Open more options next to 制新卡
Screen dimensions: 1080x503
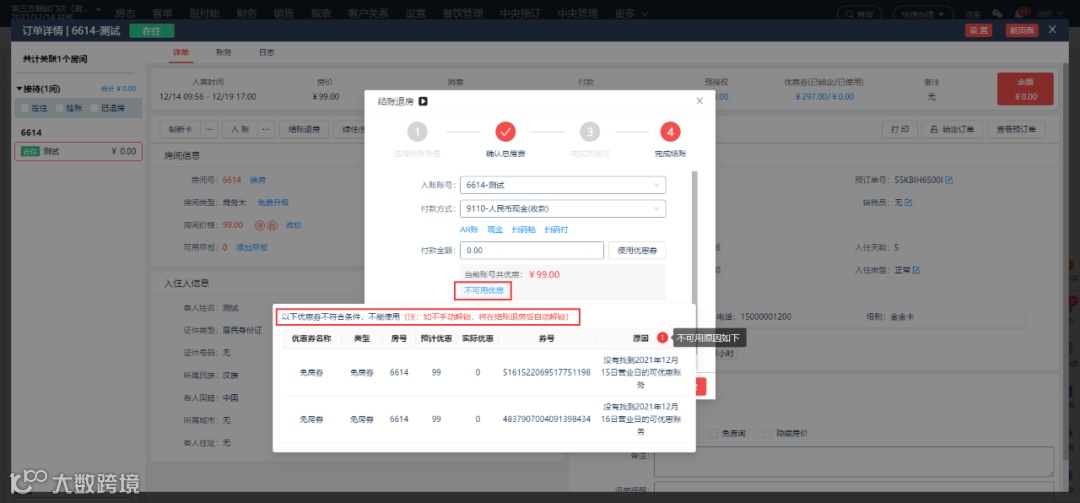(210, 129)
